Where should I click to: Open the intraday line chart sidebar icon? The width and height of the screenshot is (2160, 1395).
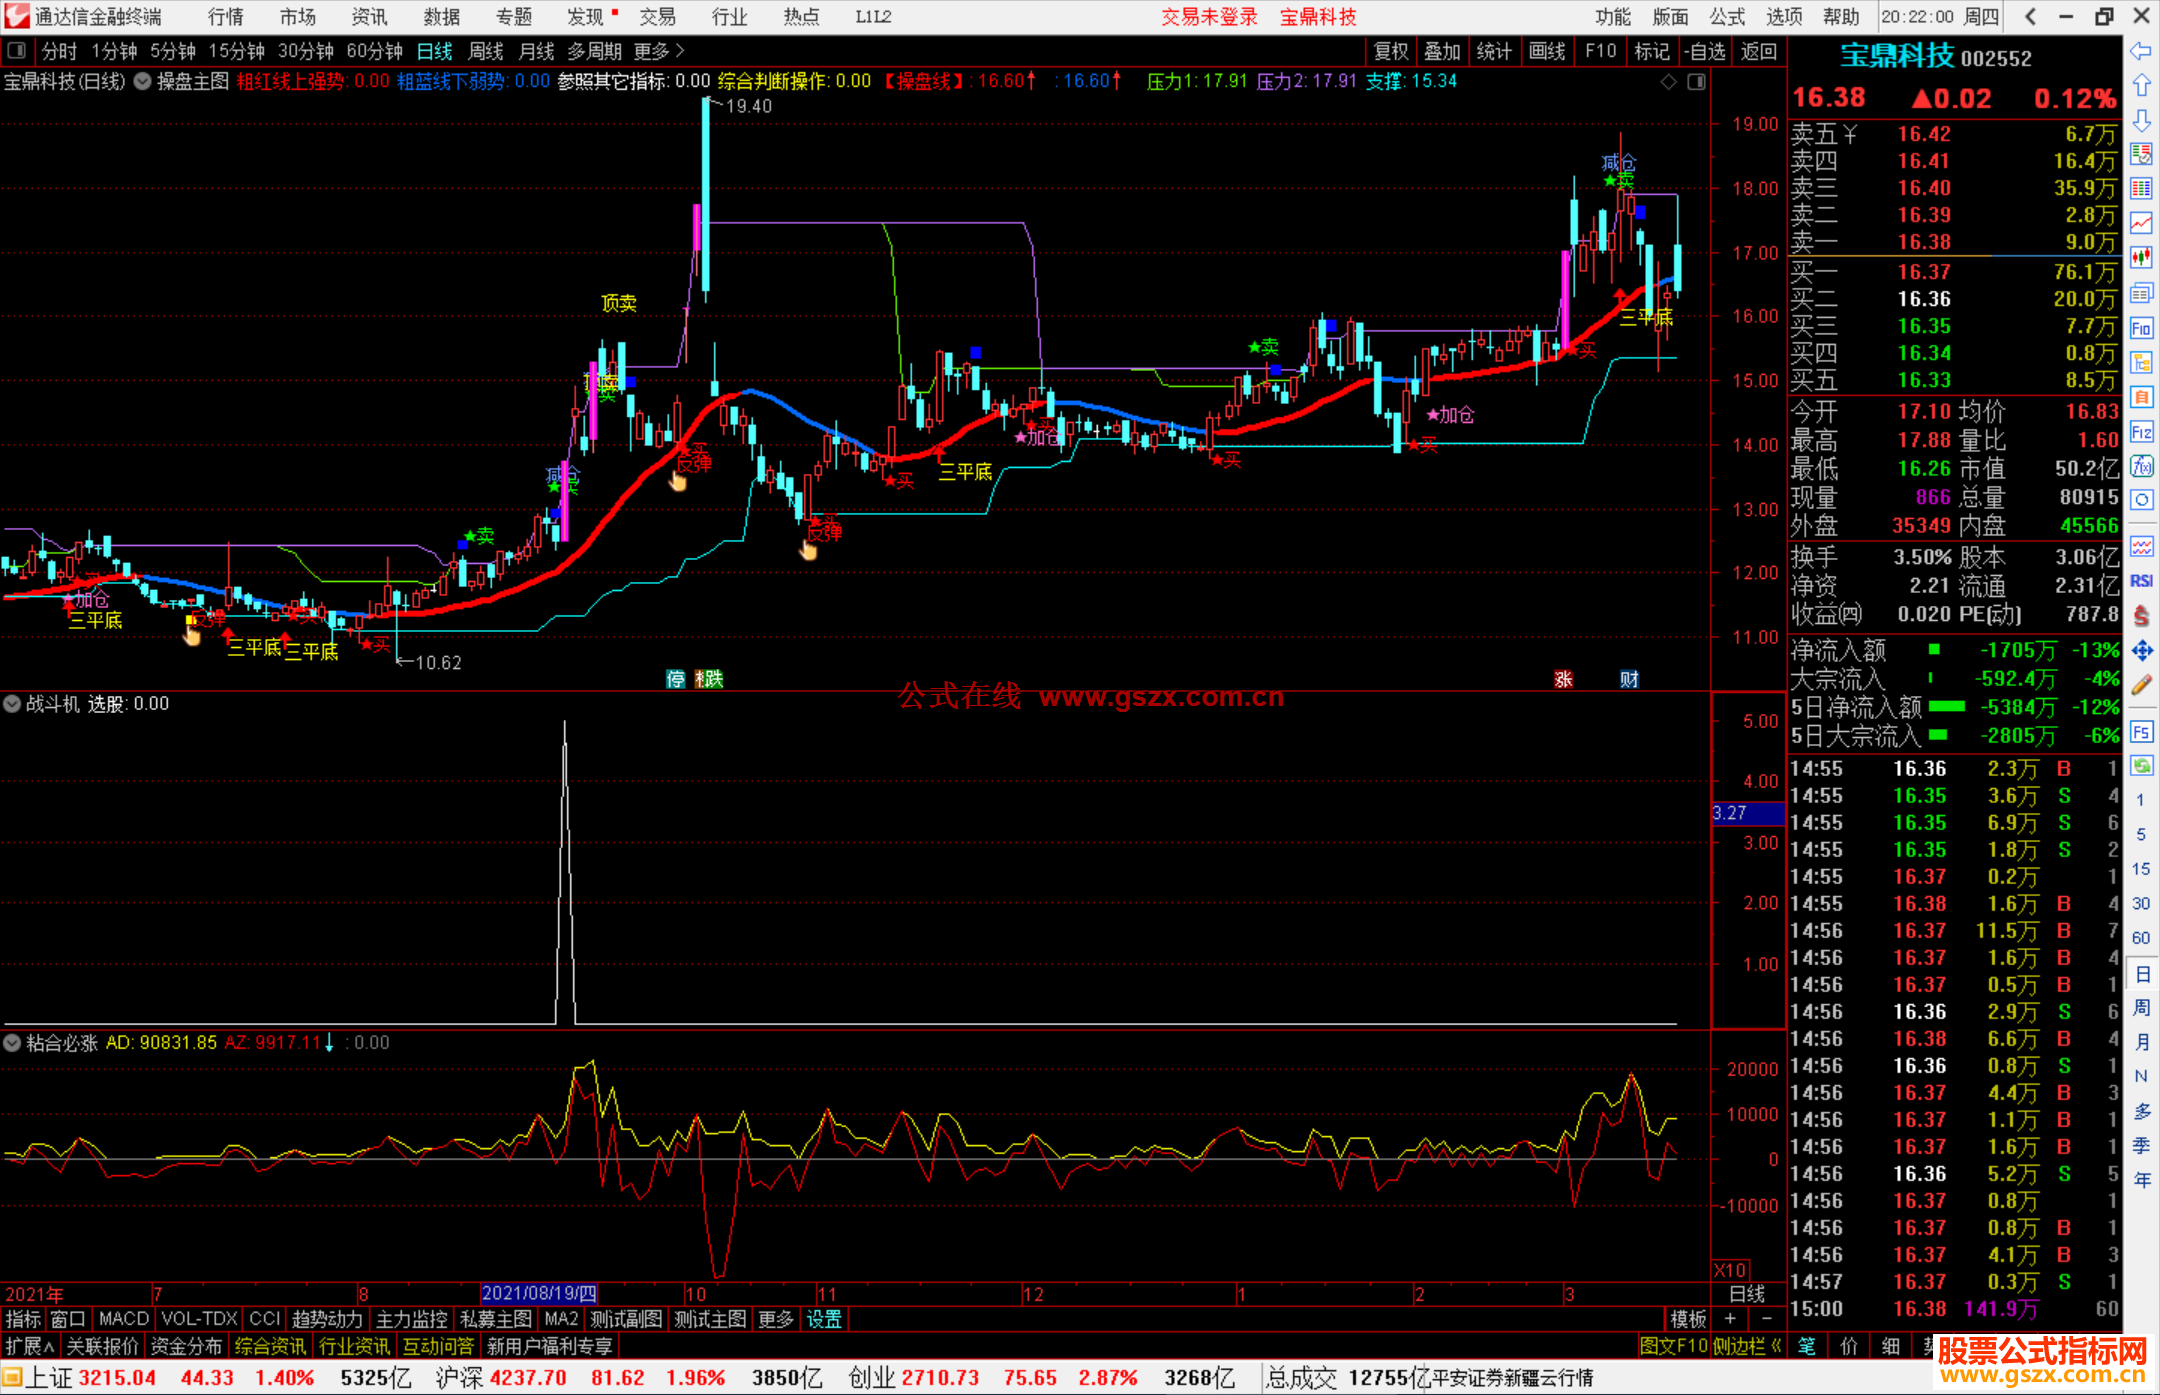2141,223
